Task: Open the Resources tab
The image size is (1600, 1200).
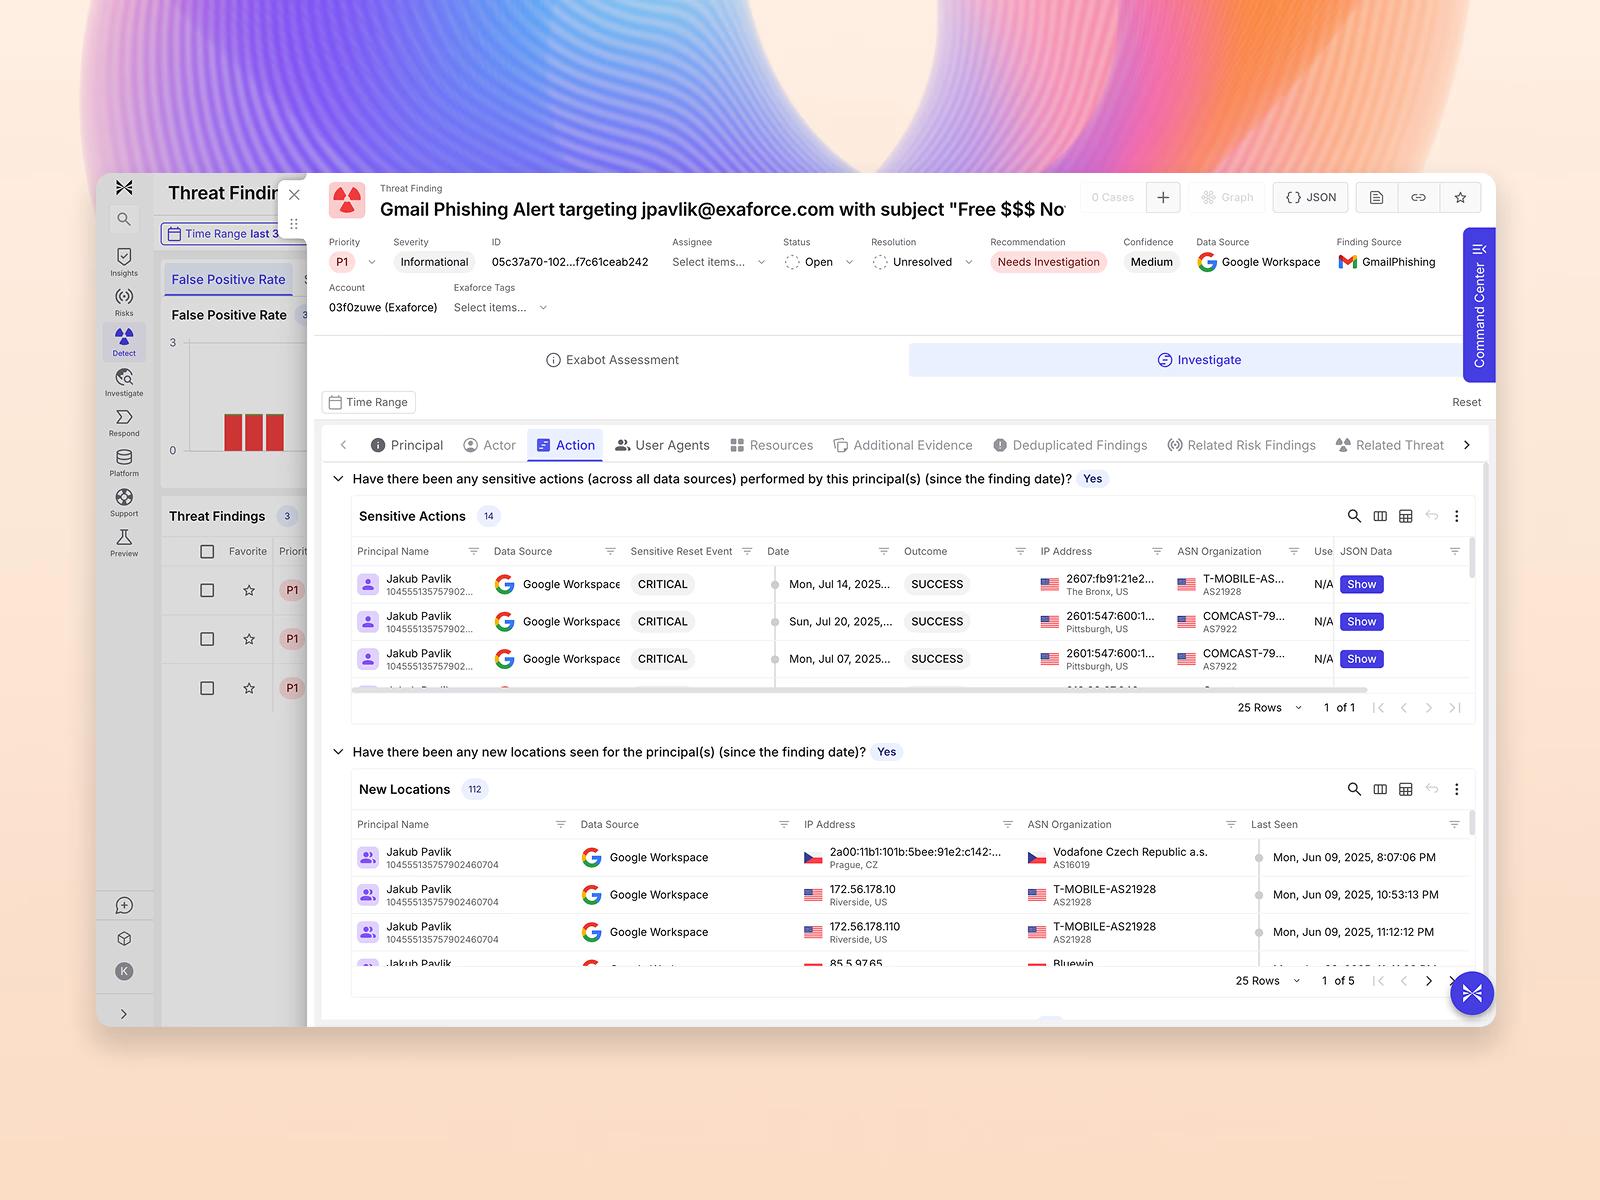Action: [771, 445]
